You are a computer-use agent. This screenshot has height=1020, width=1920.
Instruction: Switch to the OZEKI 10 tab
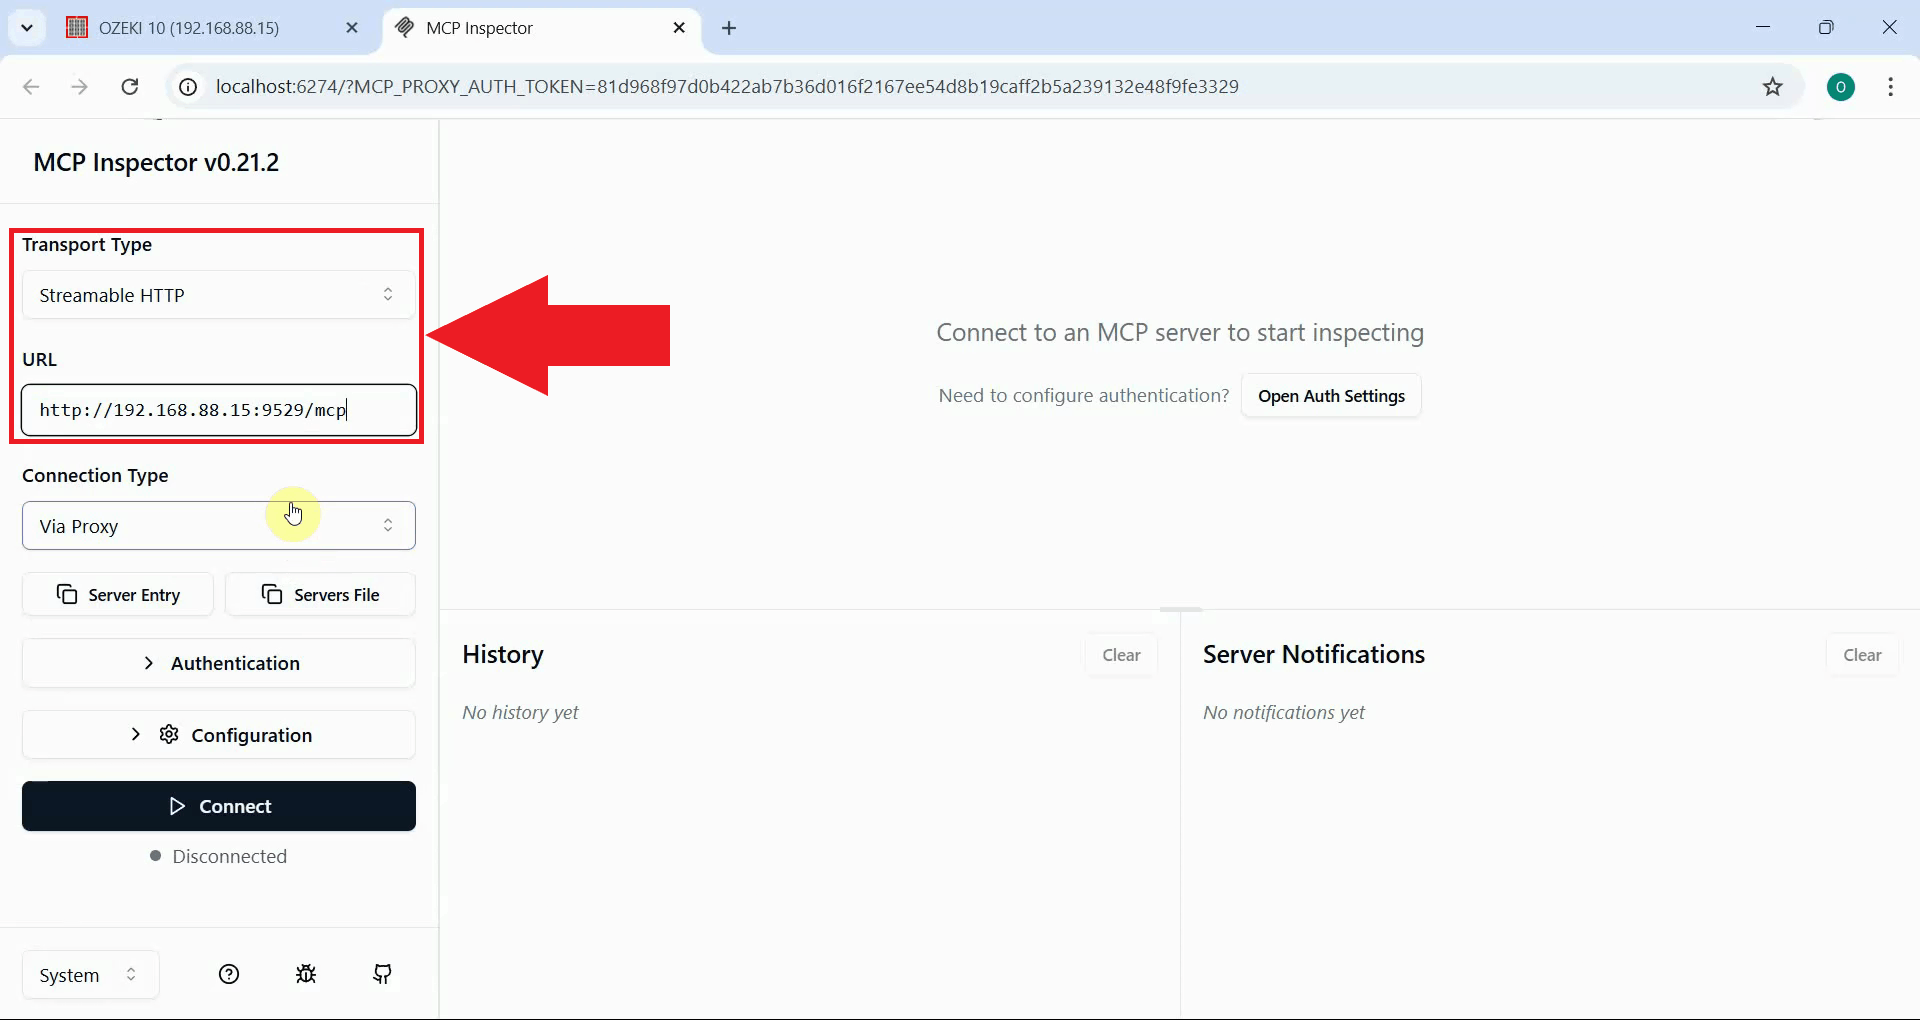(190, 27)
